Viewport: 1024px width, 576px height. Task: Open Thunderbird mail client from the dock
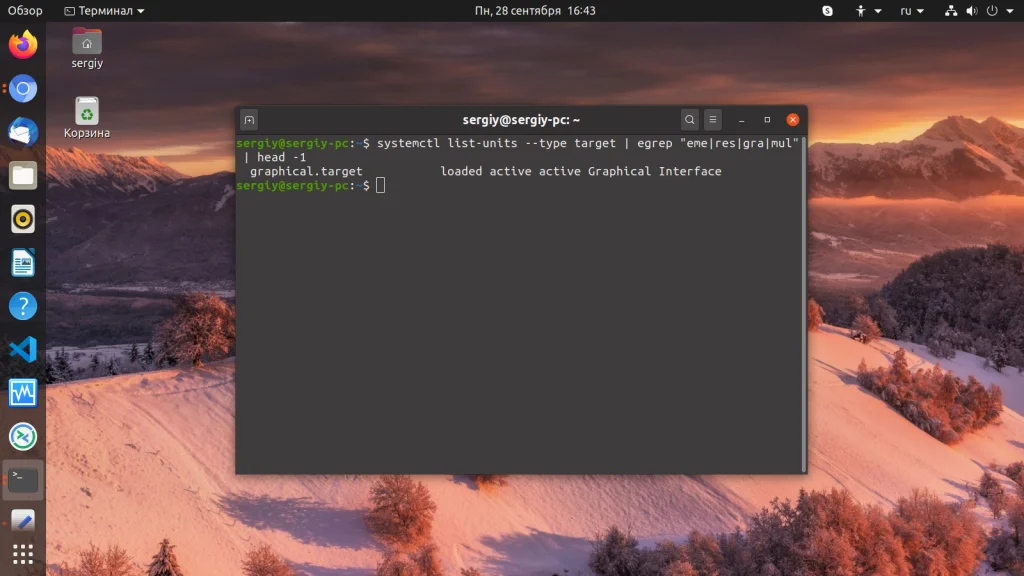click(x=22, y=131)
